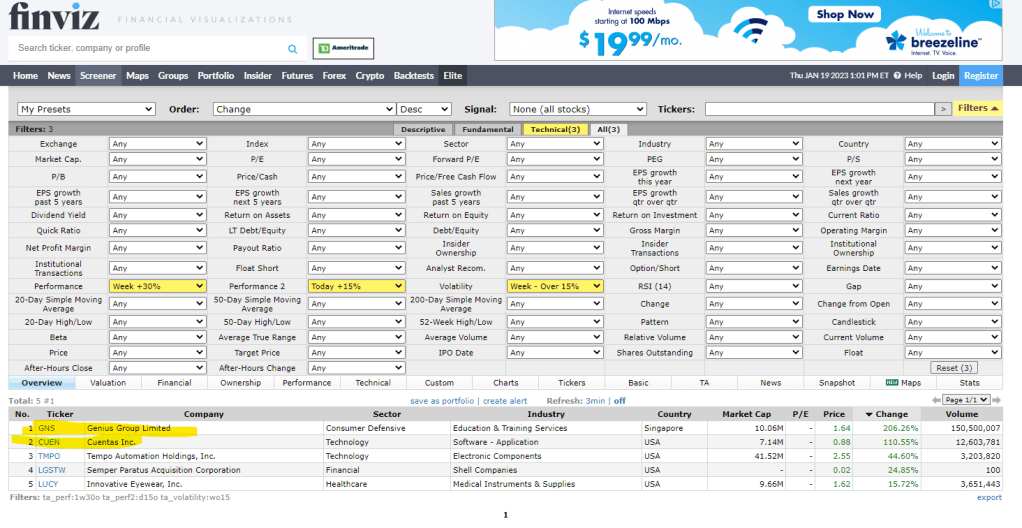Screen dimensions: 1022x528
Task: Collapse the Filters panel toggle
Action: [978, 108]
